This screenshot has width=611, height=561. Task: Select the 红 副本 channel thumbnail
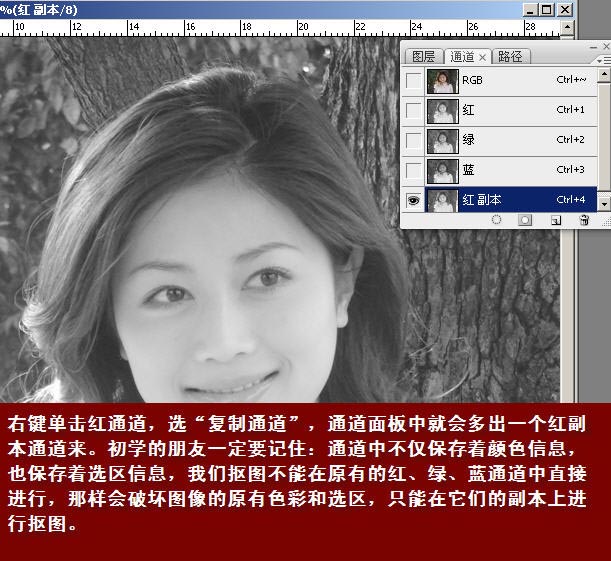point(440,200)
